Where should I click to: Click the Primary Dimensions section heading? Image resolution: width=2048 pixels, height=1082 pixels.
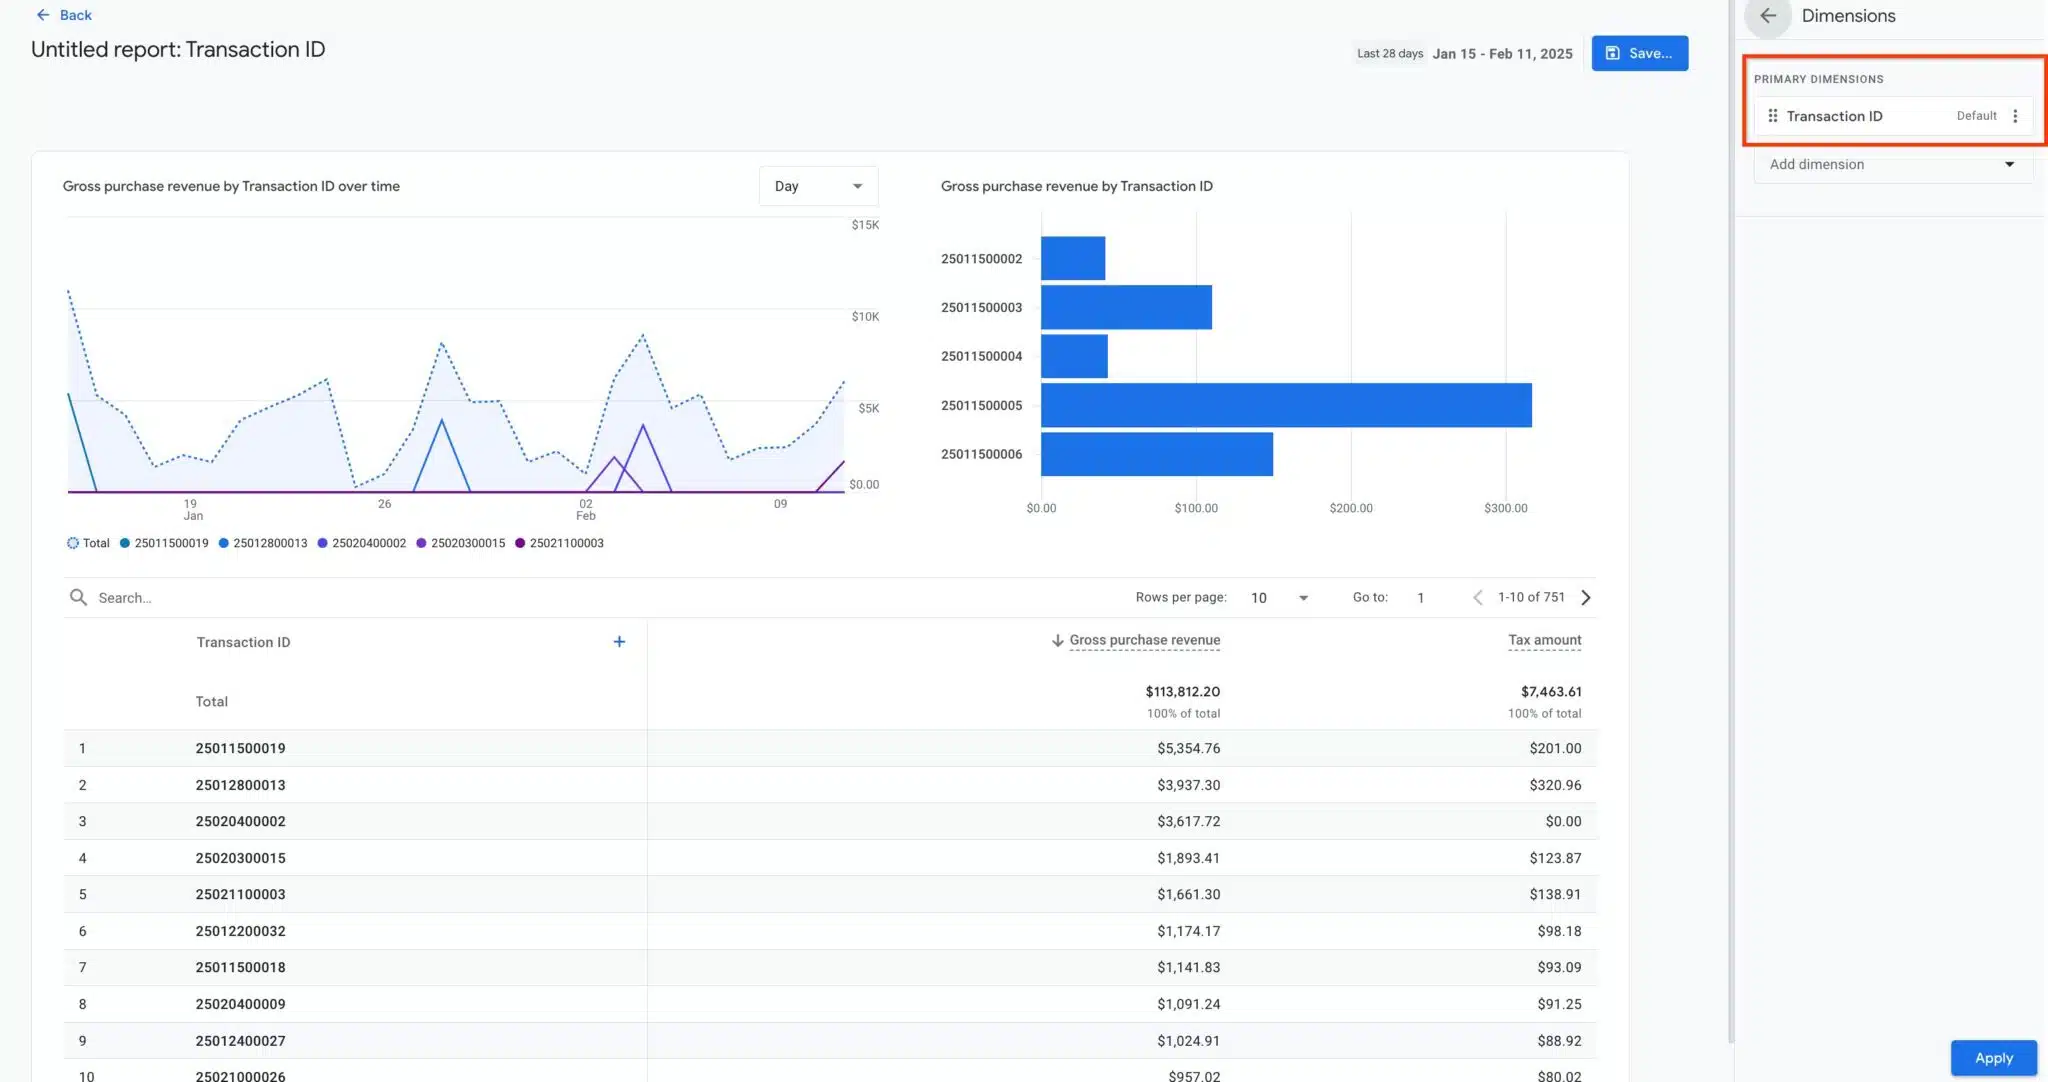click(x=1818, y=79)
